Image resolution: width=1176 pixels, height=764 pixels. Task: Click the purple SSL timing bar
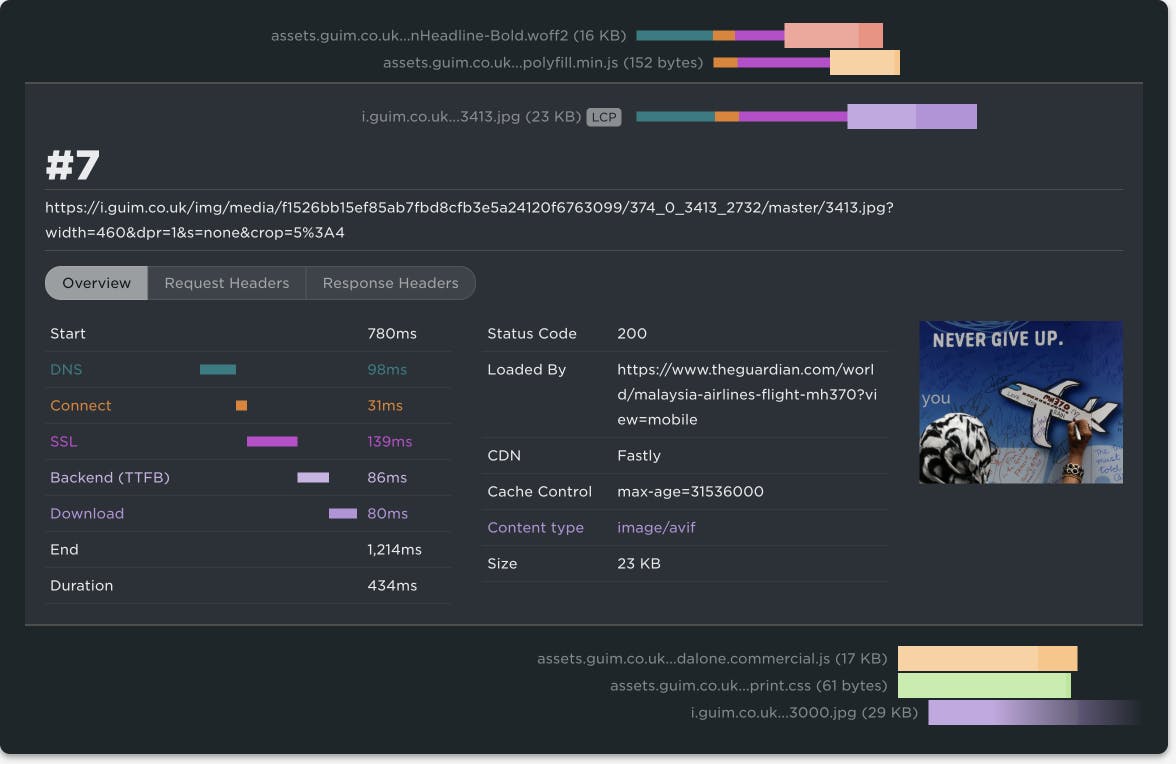[x=272, y=441]
